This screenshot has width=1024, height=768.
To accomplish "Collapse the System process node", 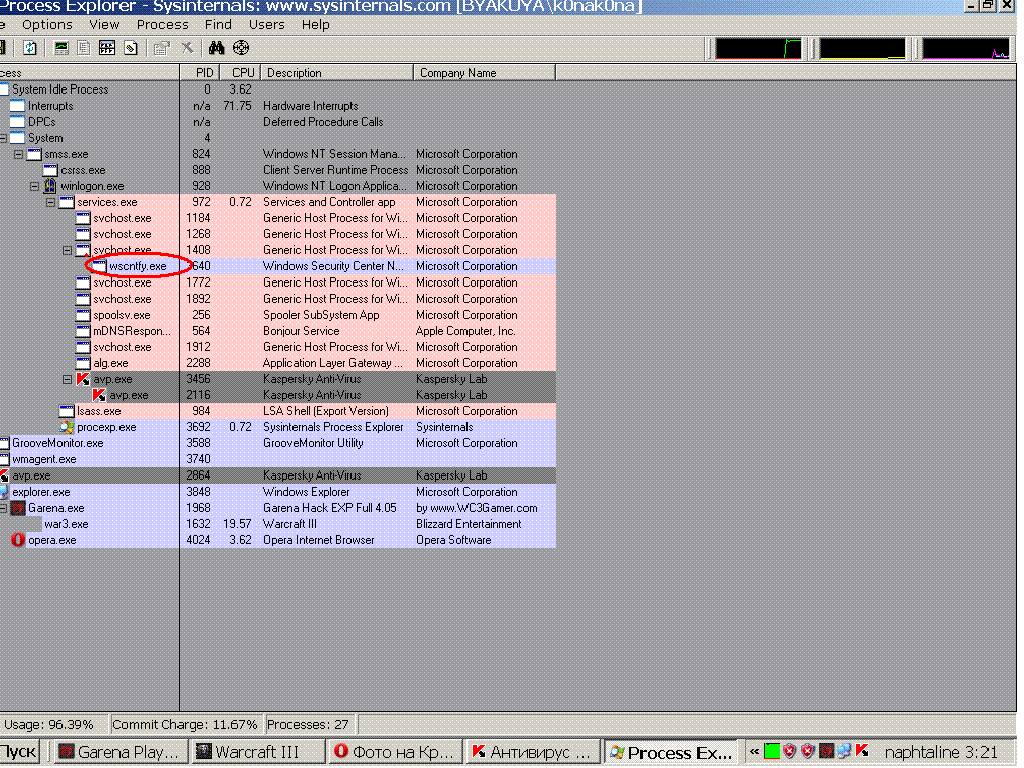I will (x=3, y=138).
